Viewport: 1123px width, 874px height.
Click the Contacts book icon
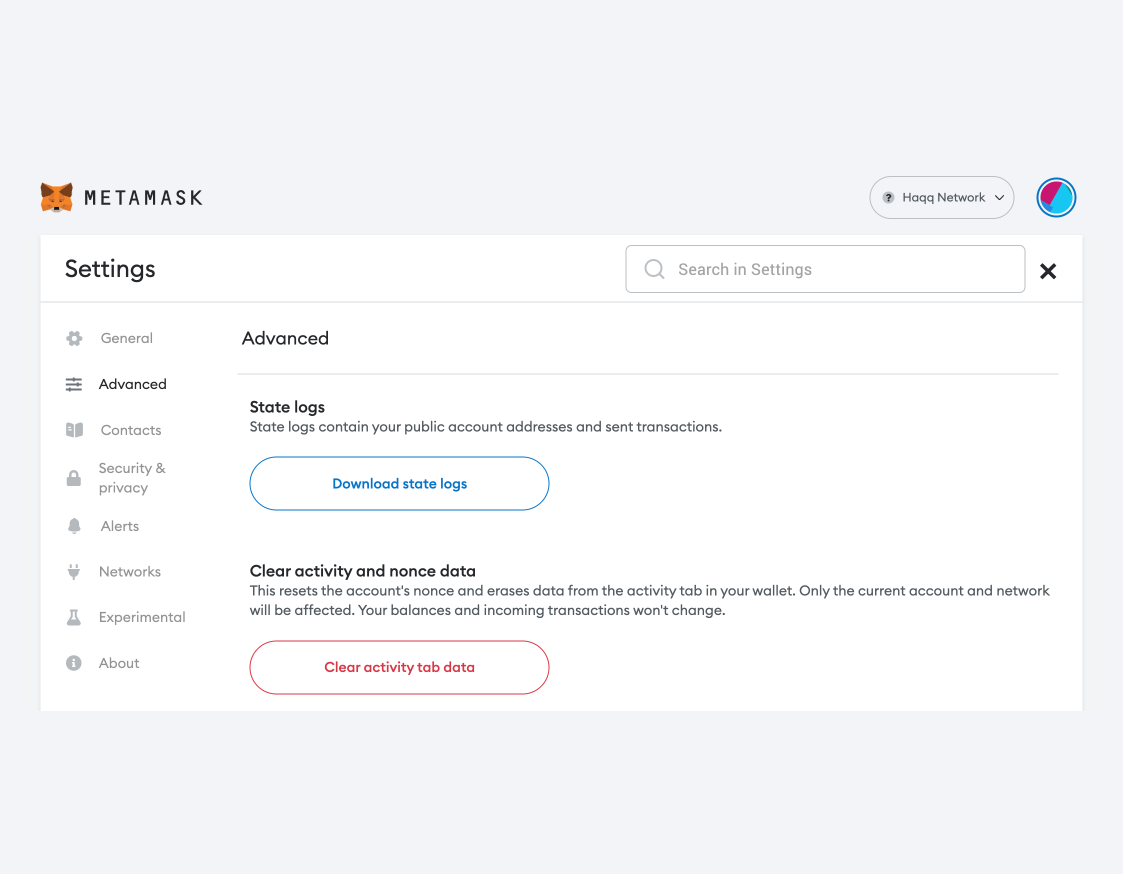tap(74, 430)
